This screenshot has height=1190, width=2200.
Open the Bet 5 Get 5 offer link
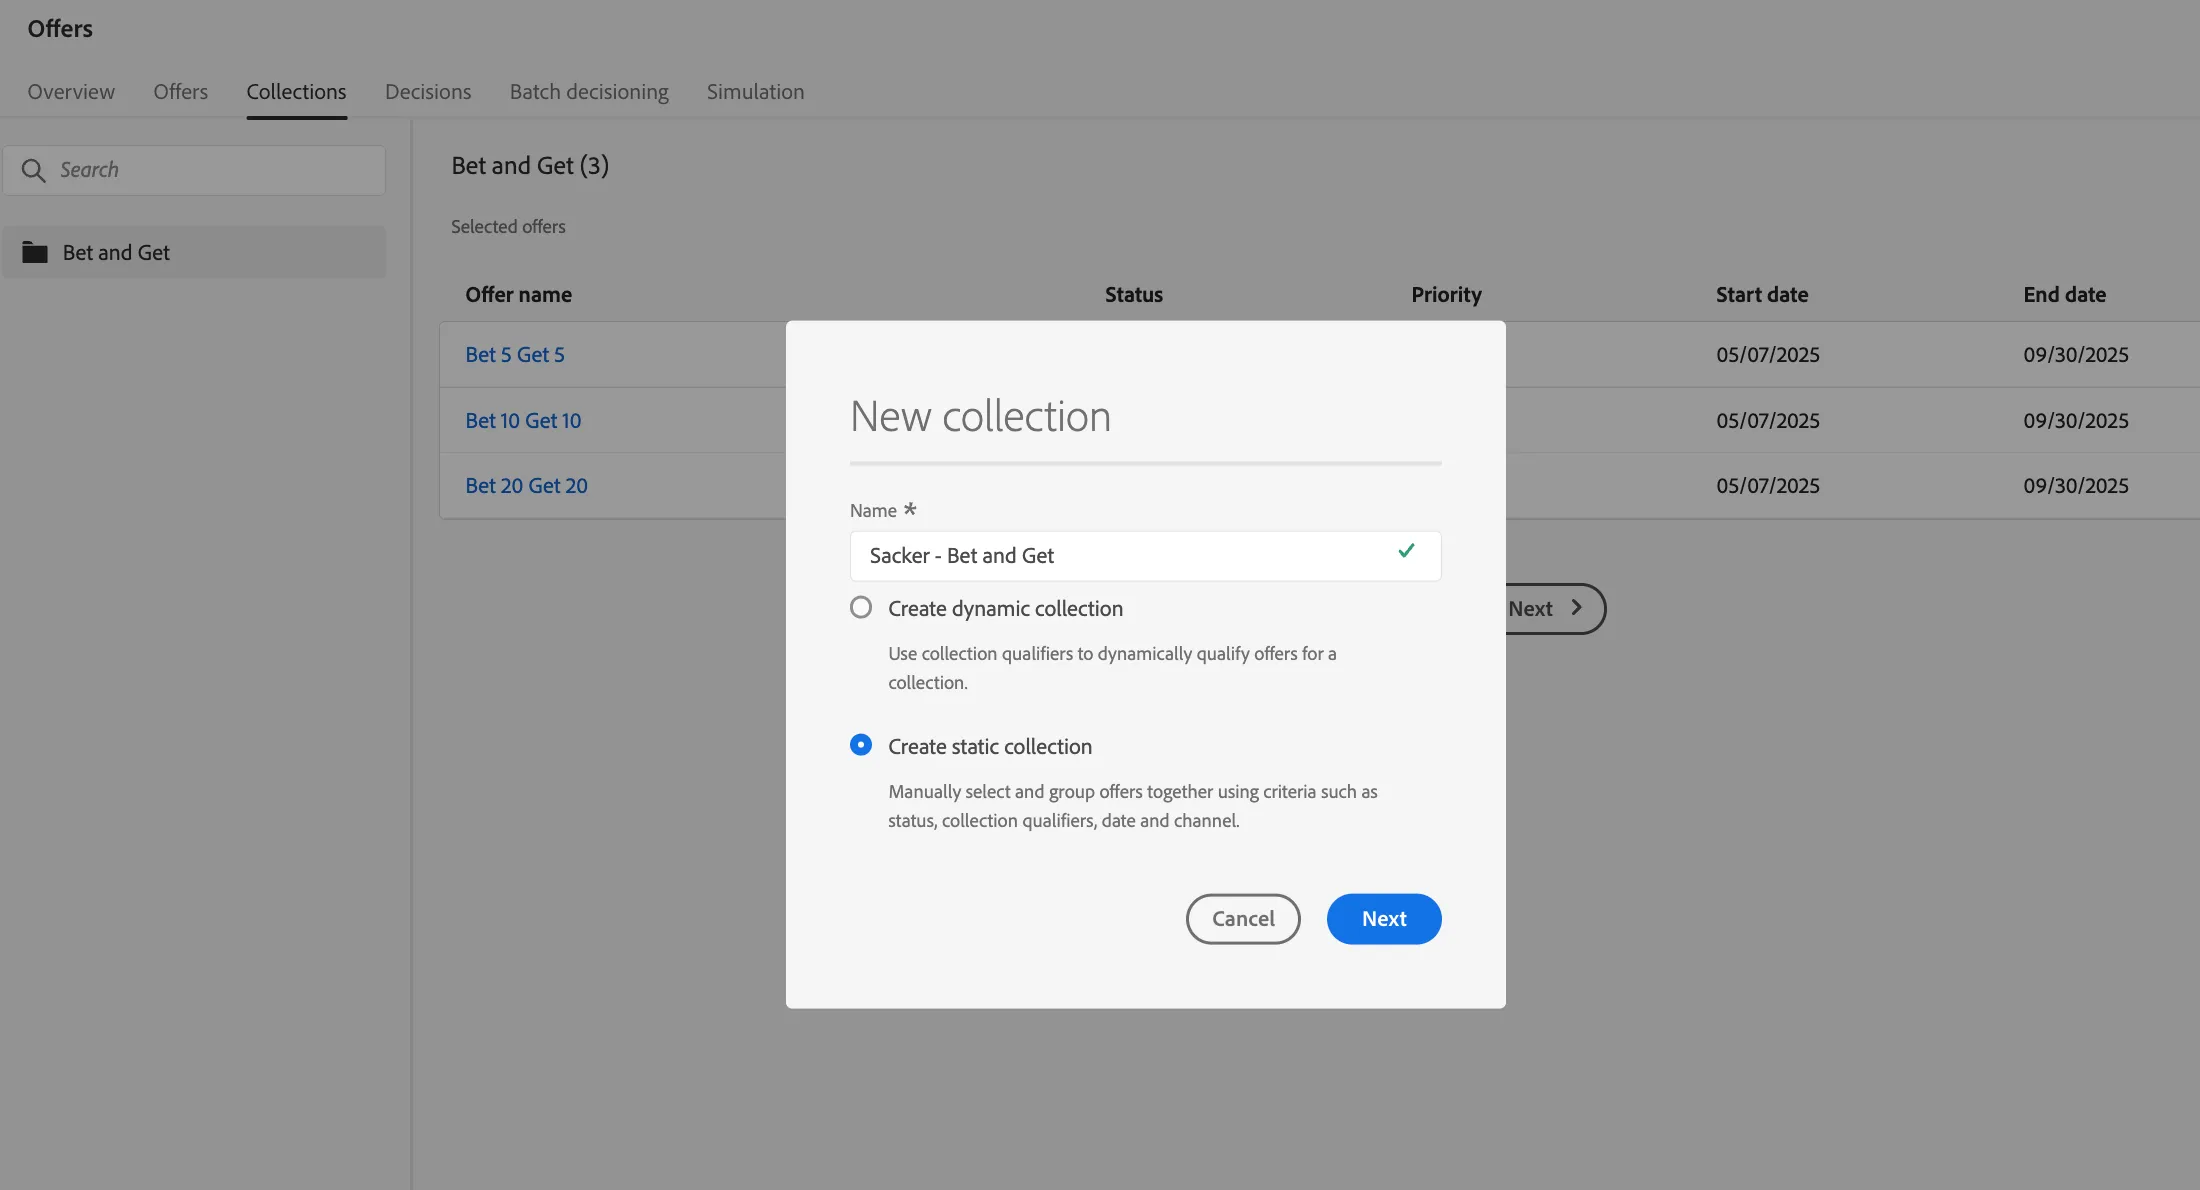coord(515,355)
